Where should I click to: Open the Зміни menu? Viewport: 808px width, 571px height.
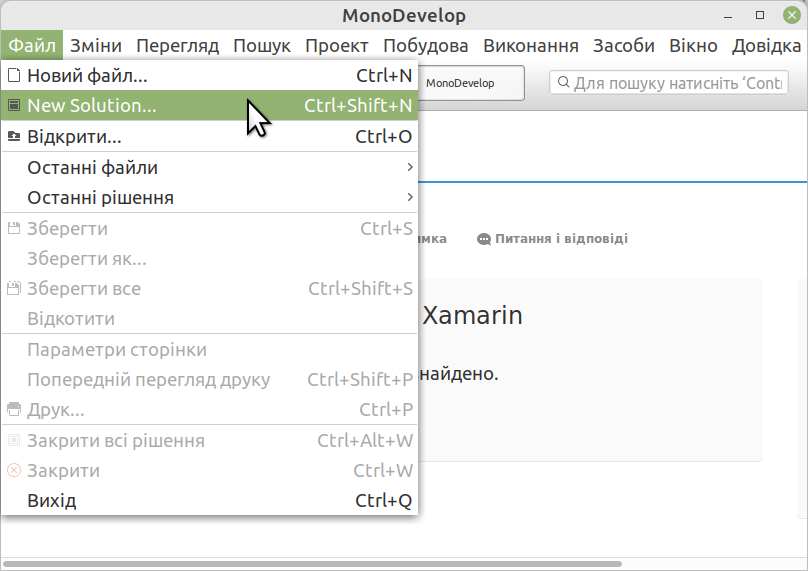(96, 45)
